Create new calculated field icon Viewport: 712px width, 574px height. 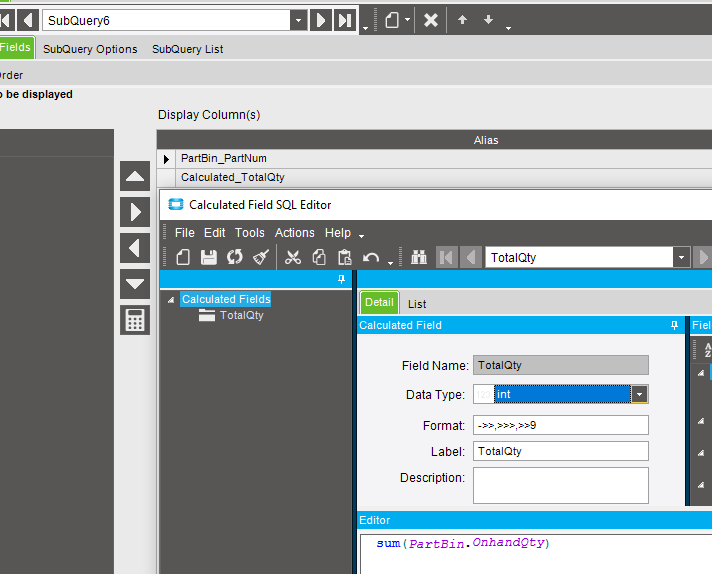[x=183, y=257]
